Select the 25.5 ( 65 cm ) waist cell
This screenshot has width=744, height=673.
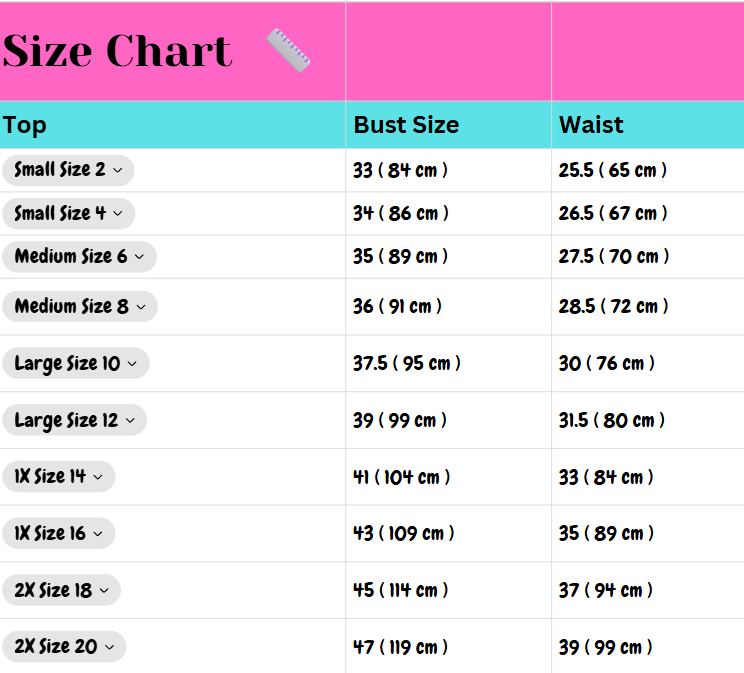pos(648,170)
